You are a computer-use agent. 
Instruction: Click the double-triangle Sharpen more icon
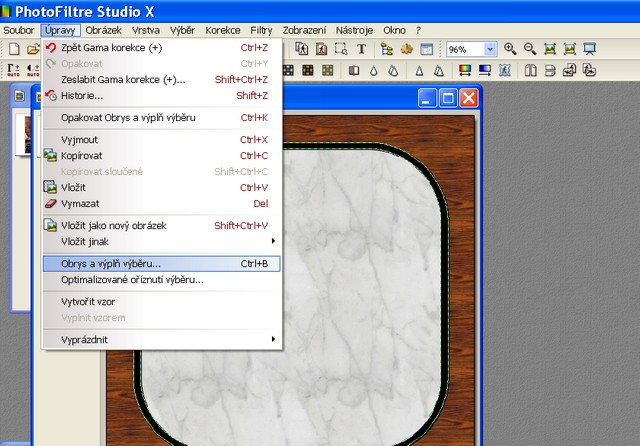point(439,71)
